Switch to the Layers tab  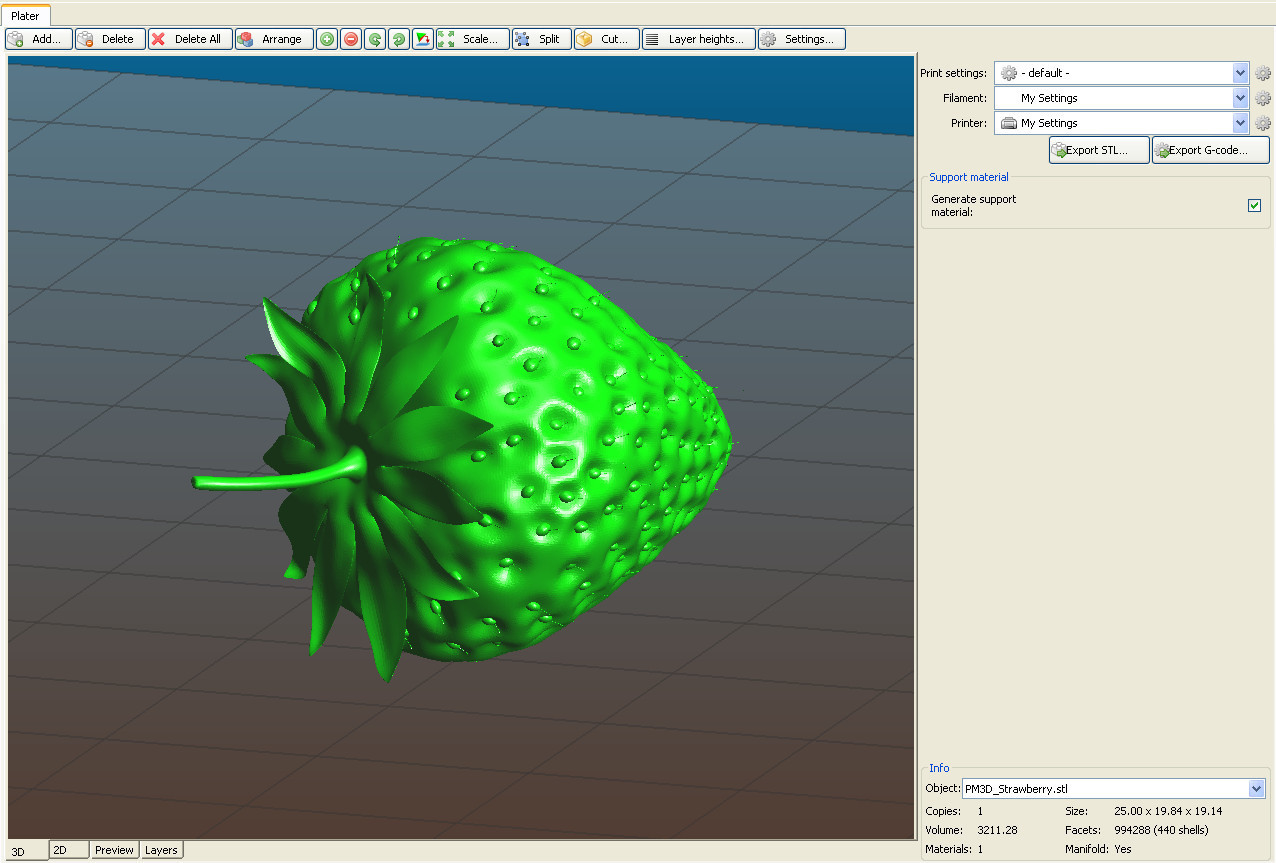click(161, 850)
